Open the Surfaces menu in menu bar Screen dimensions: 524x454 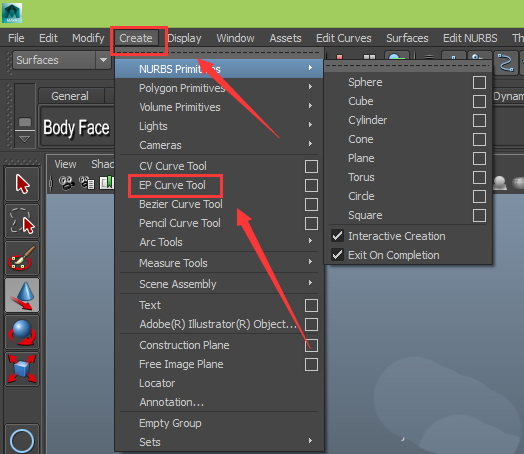coord(407,38)
